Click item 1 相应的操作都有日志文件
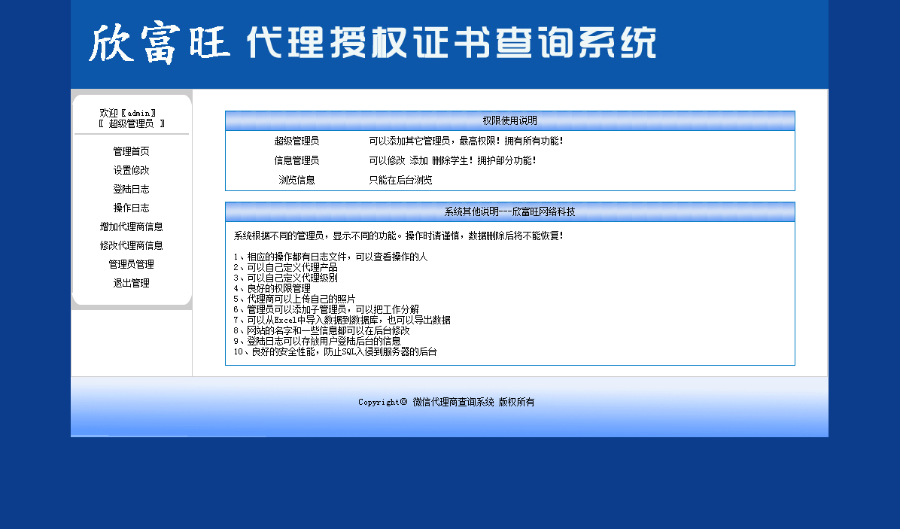900x529 pixels. coord(330,257)
